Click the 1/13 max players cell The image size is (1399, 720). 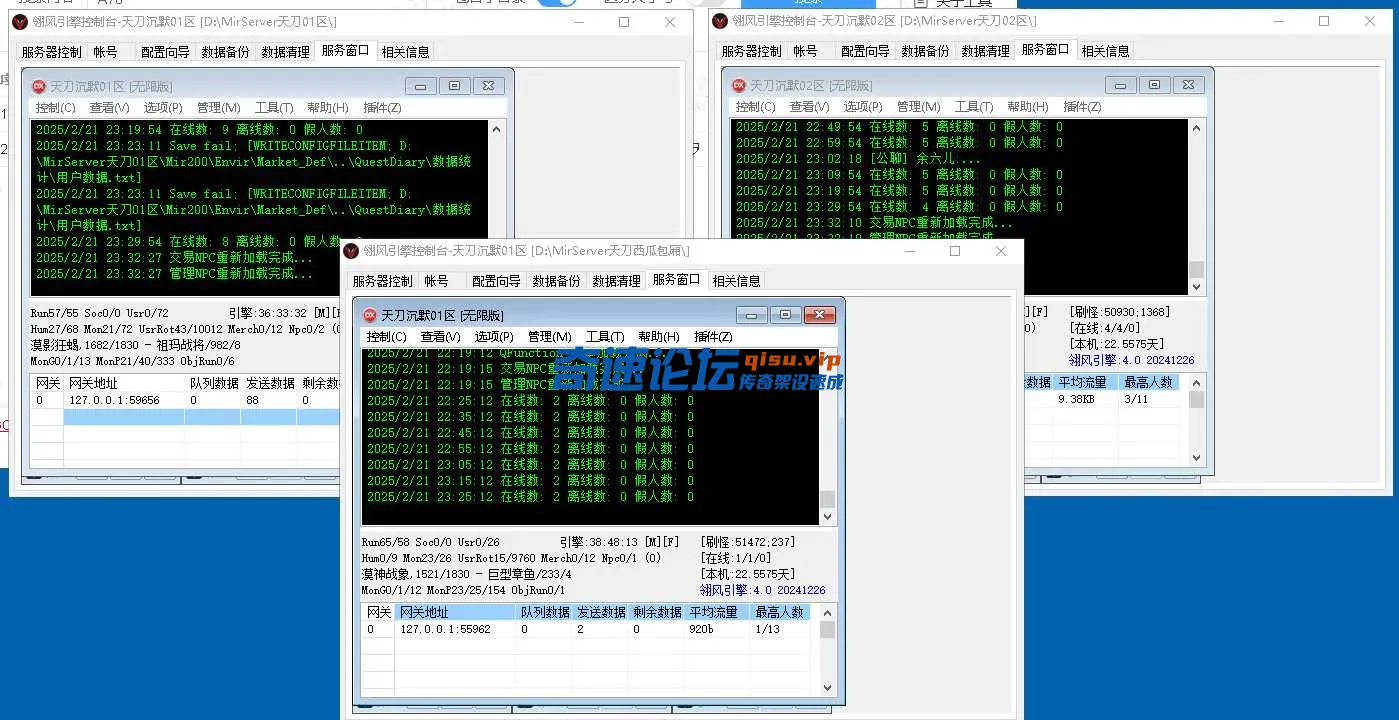tap(767, 629)
